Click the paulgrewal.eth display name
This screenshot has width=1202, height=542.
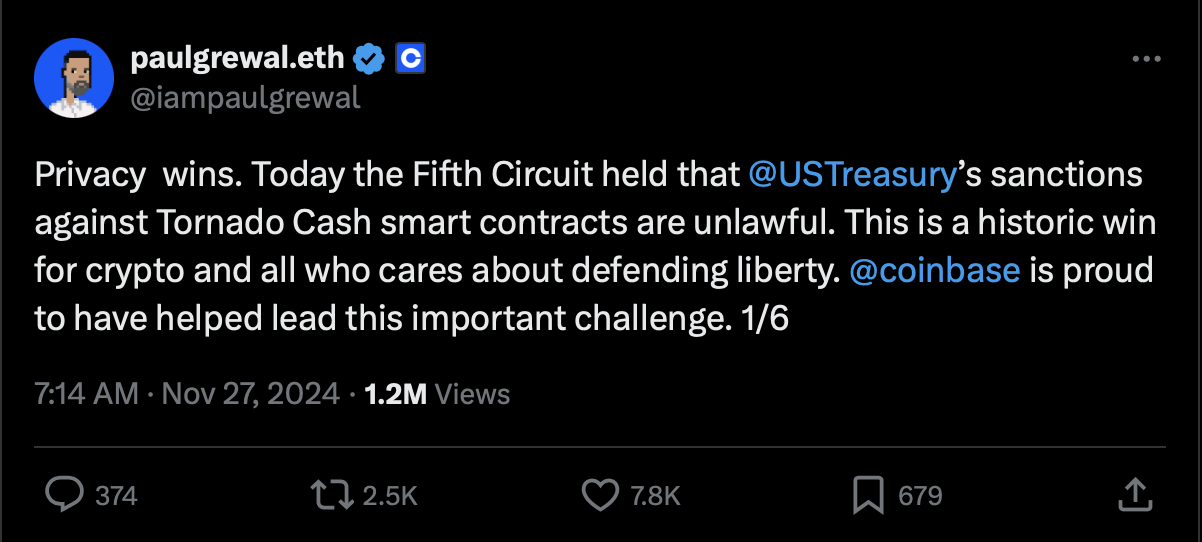coord(238,60)
